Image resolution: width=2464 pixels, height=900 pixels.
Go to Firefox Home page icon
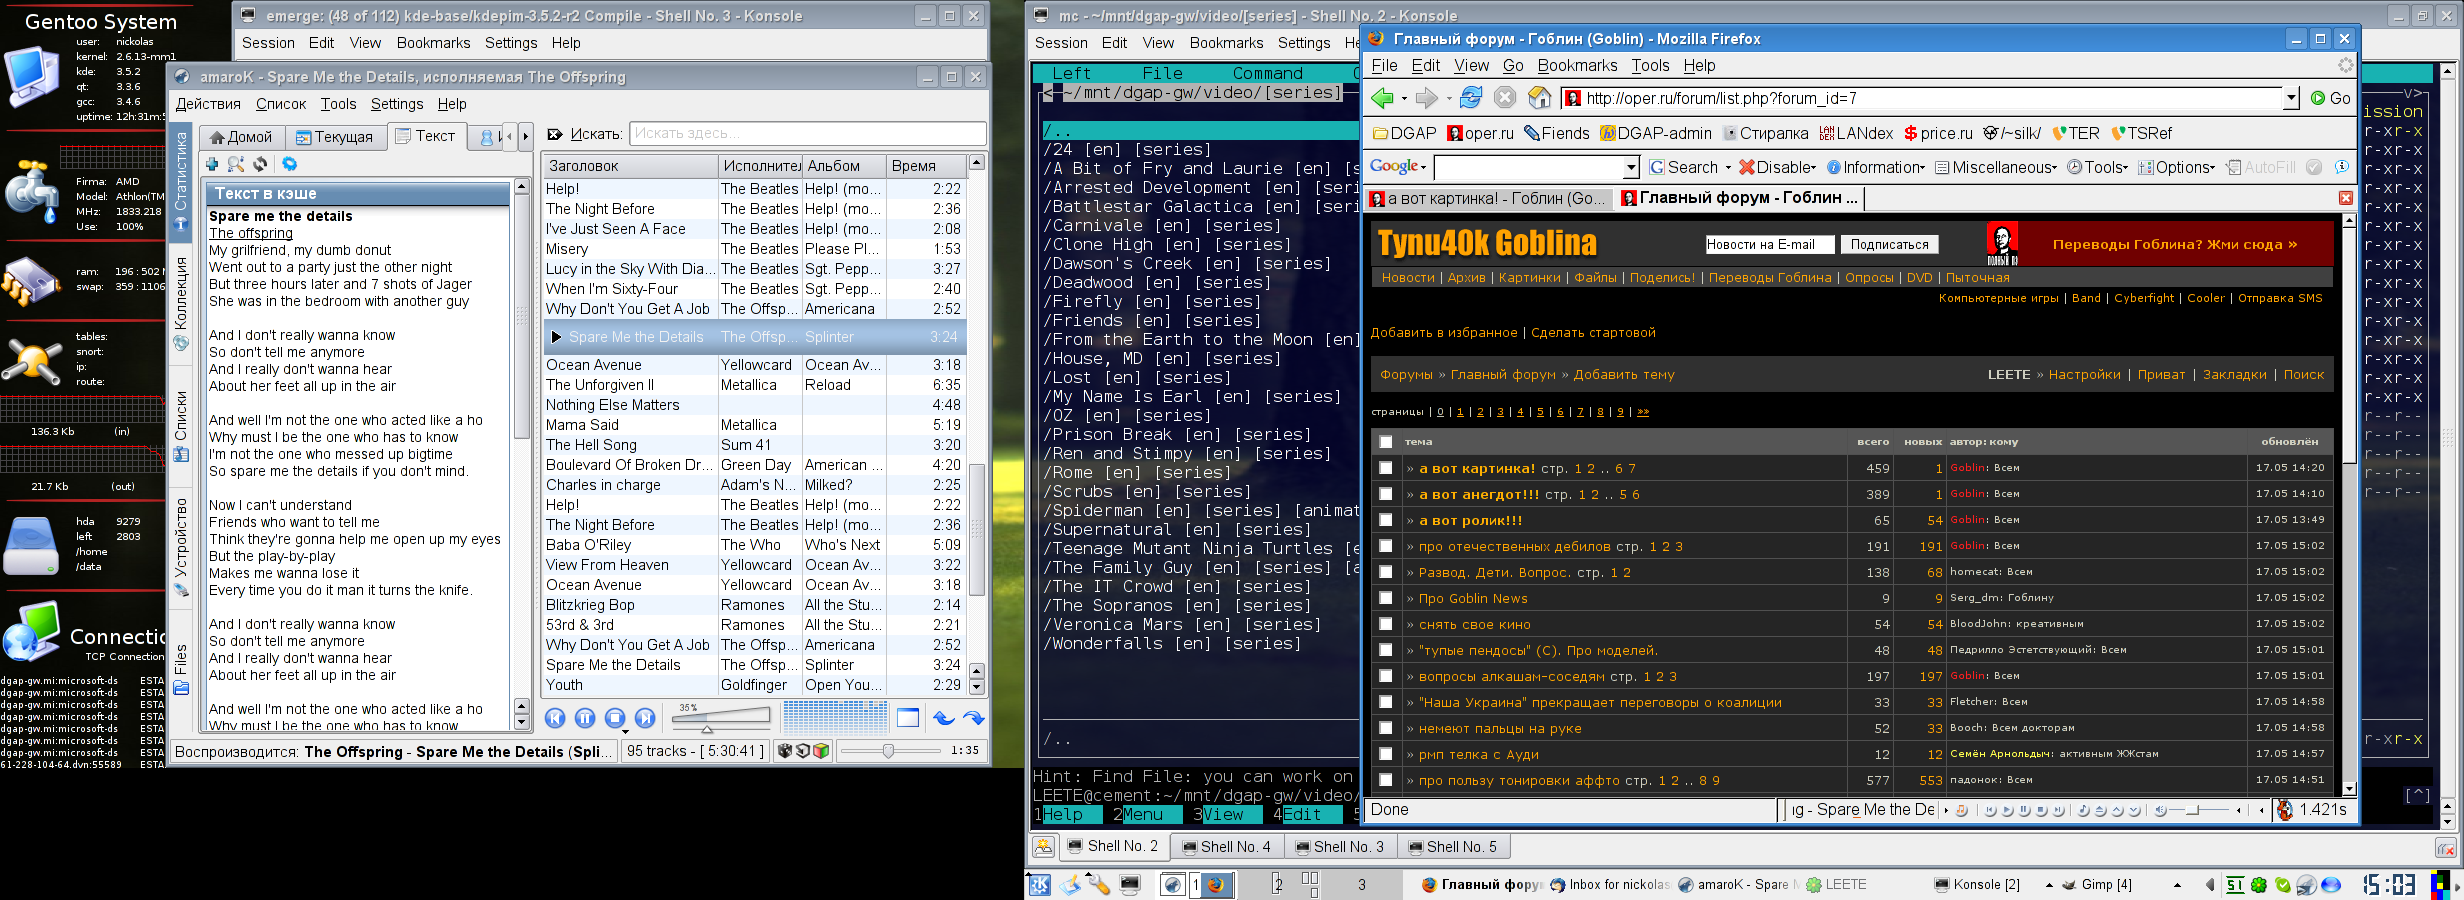(1540, 98)
